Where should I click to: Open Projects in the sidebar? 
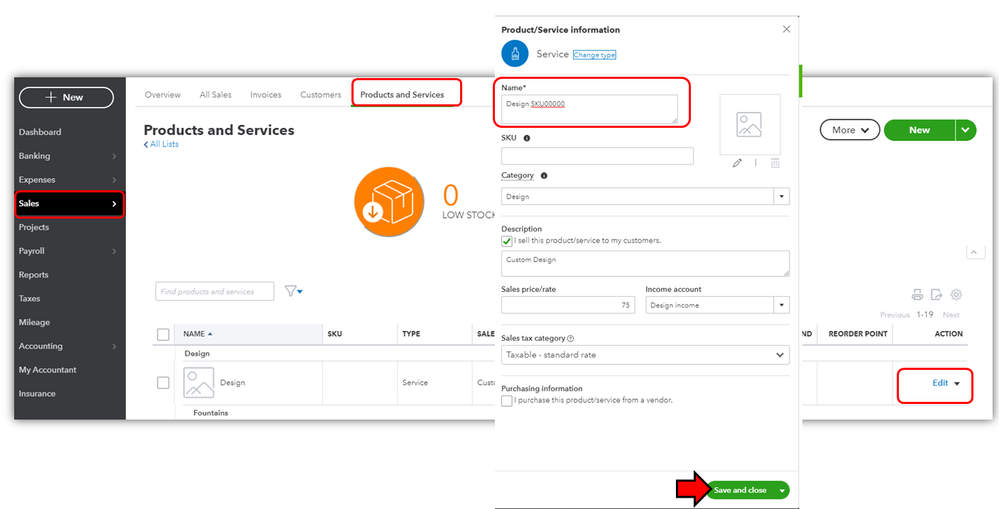click(x=34, y=227)
